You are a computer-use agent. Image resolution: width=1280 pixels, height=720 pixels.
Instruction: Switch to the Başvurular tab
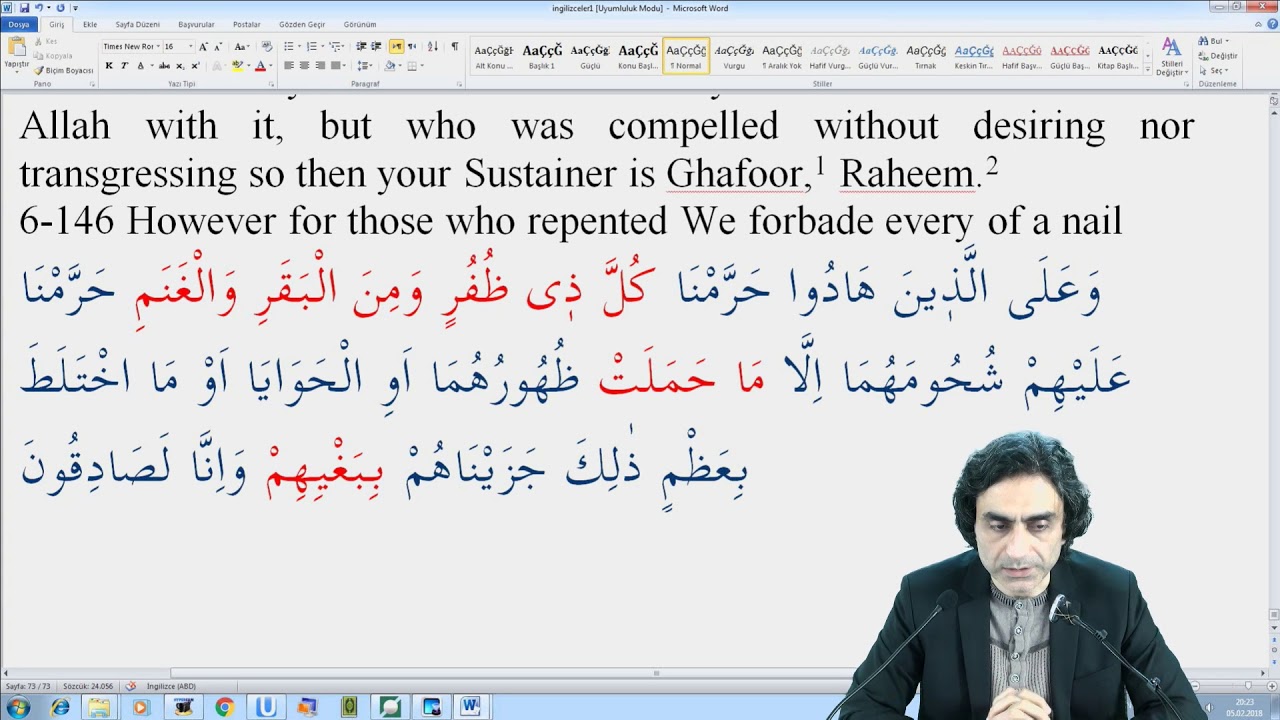pos(196,24)
